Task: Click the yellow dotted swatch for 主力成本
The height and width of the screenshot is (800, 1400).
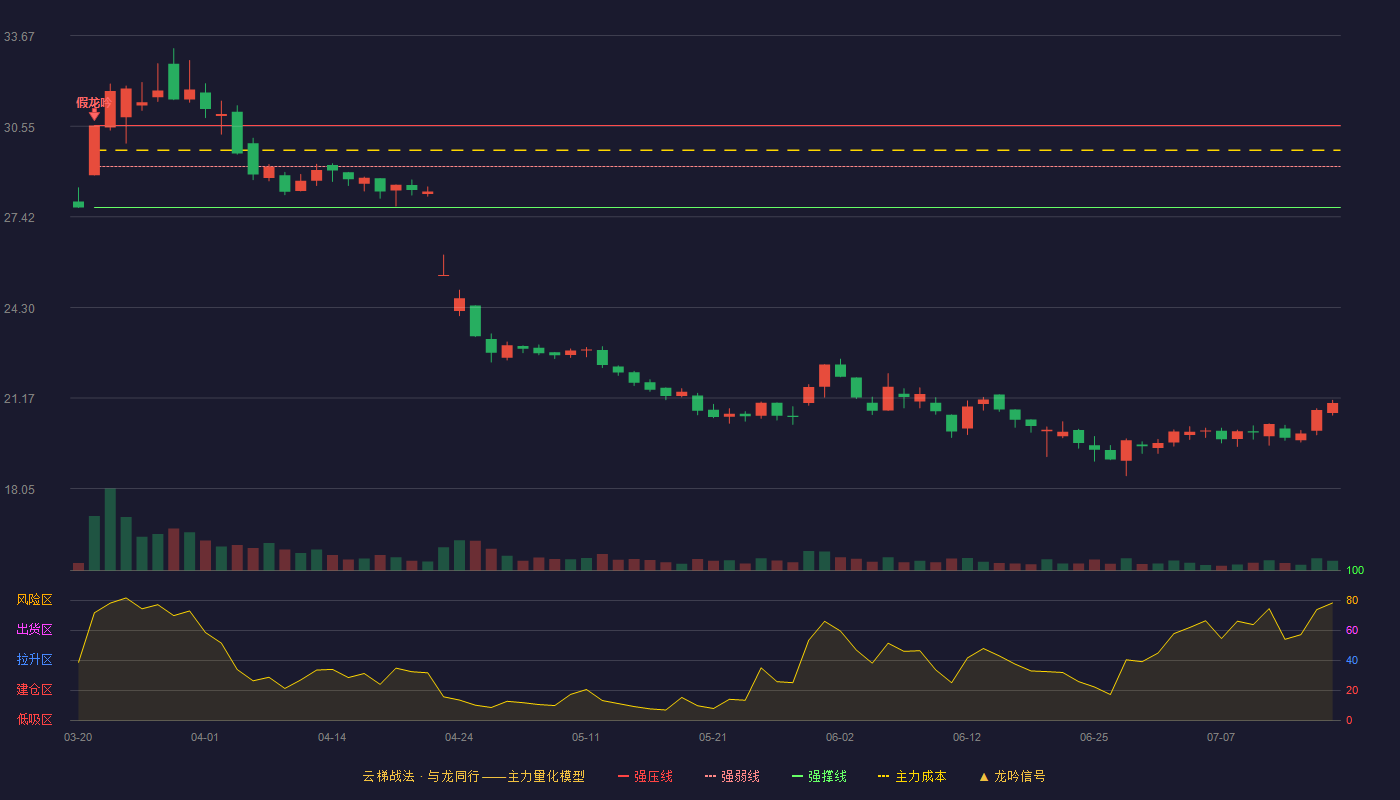Action: point(883,776)
